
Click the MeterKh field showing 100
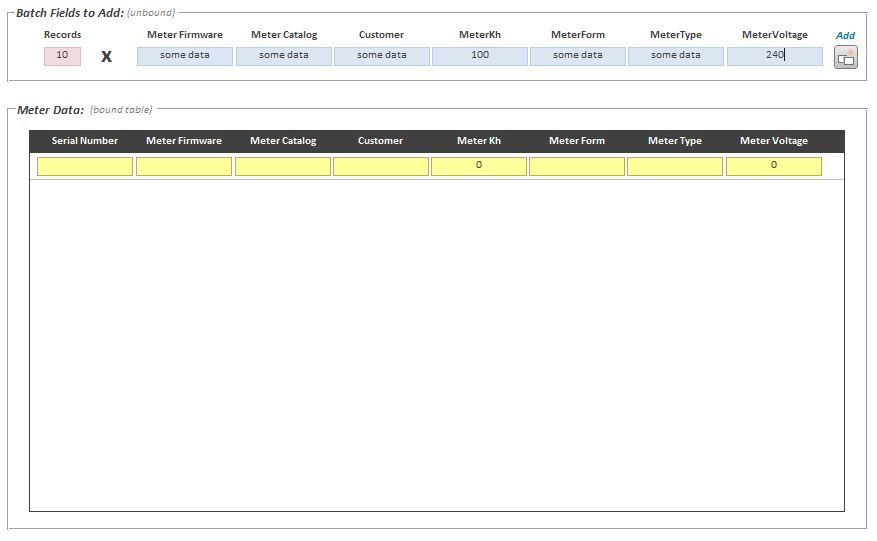(480, 56)
